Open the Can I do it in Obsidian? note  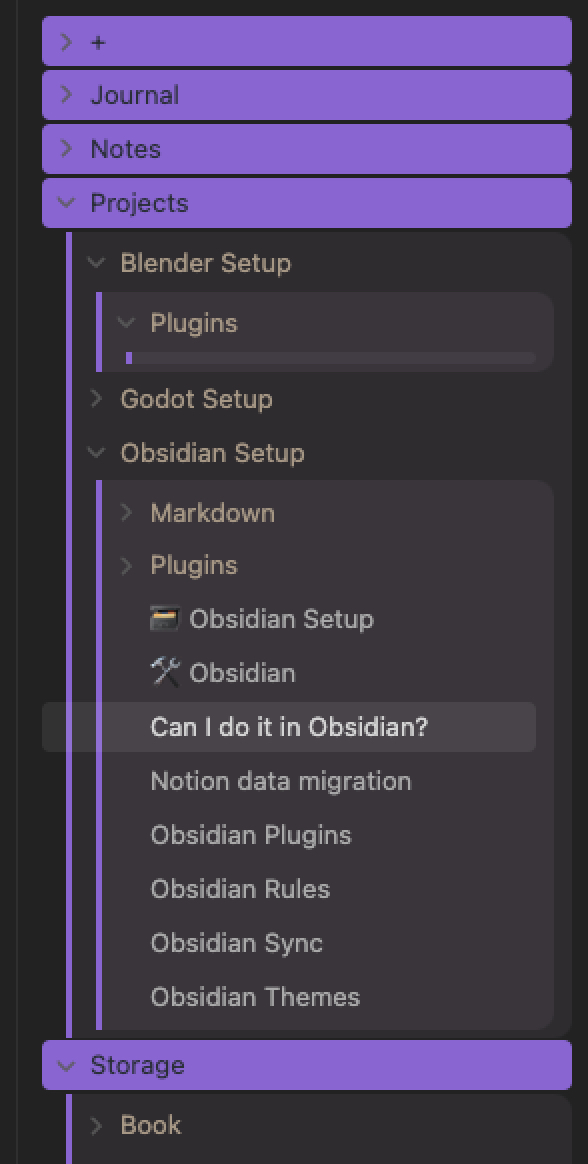[x=289, y=727]
